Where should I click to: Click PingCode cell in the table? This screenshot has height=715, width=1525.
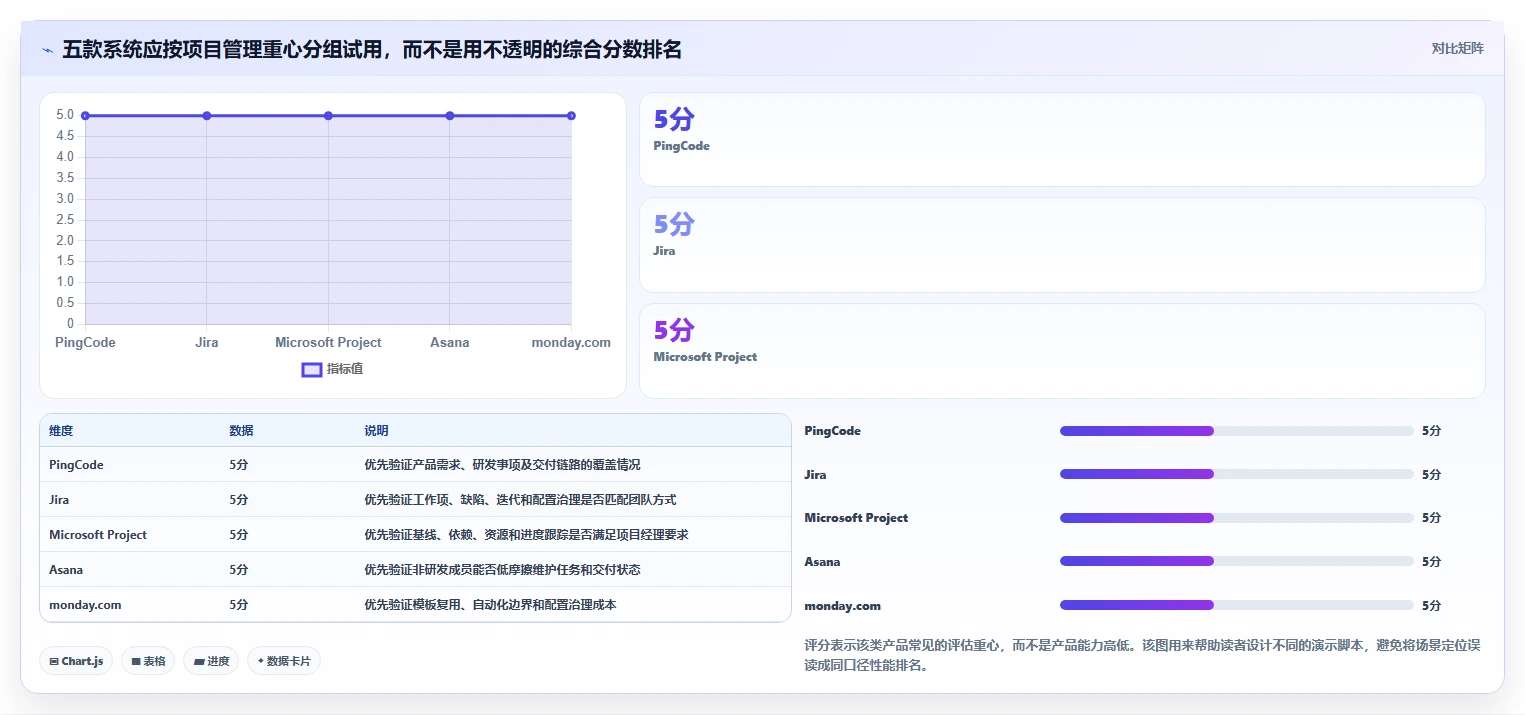point(76,465)
